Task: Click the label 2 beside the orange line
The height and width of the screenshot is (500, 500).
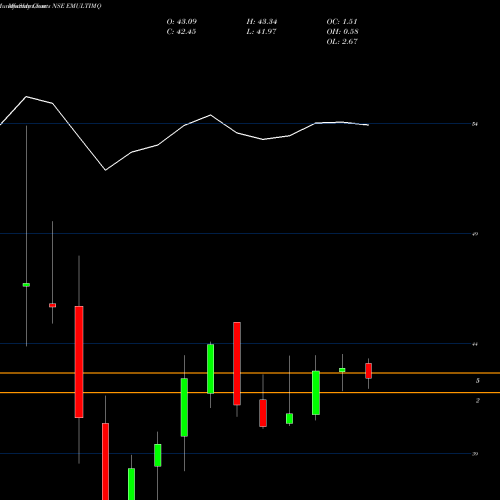Action: tap(478, 400)
